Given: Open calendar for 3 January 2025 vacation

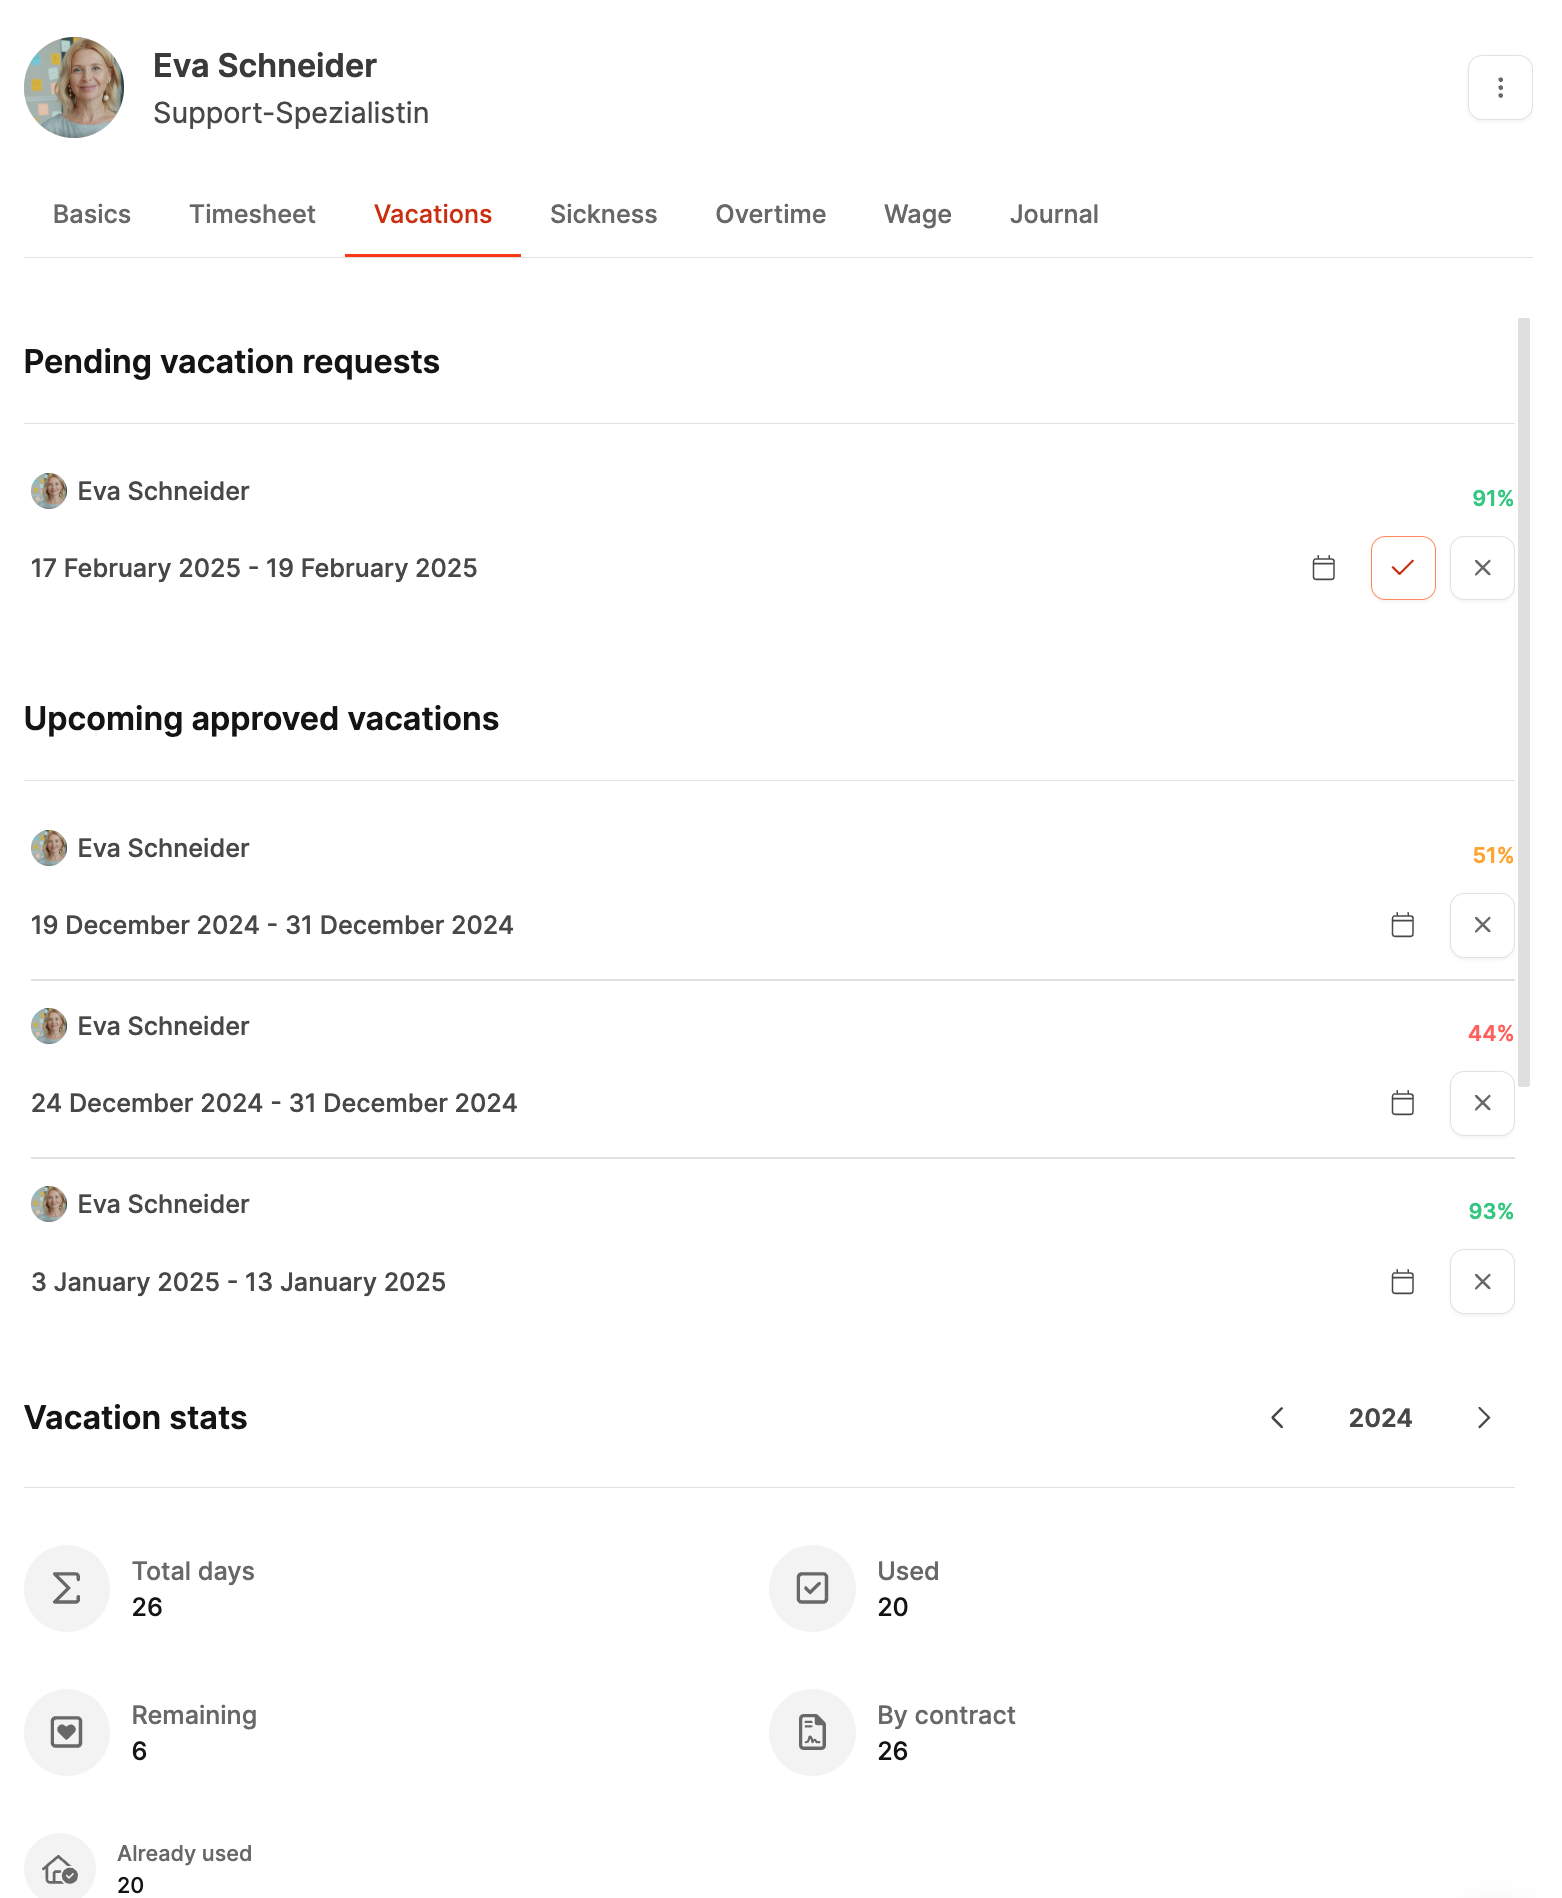Looking at the screenshot, I should point(1402,1282).
